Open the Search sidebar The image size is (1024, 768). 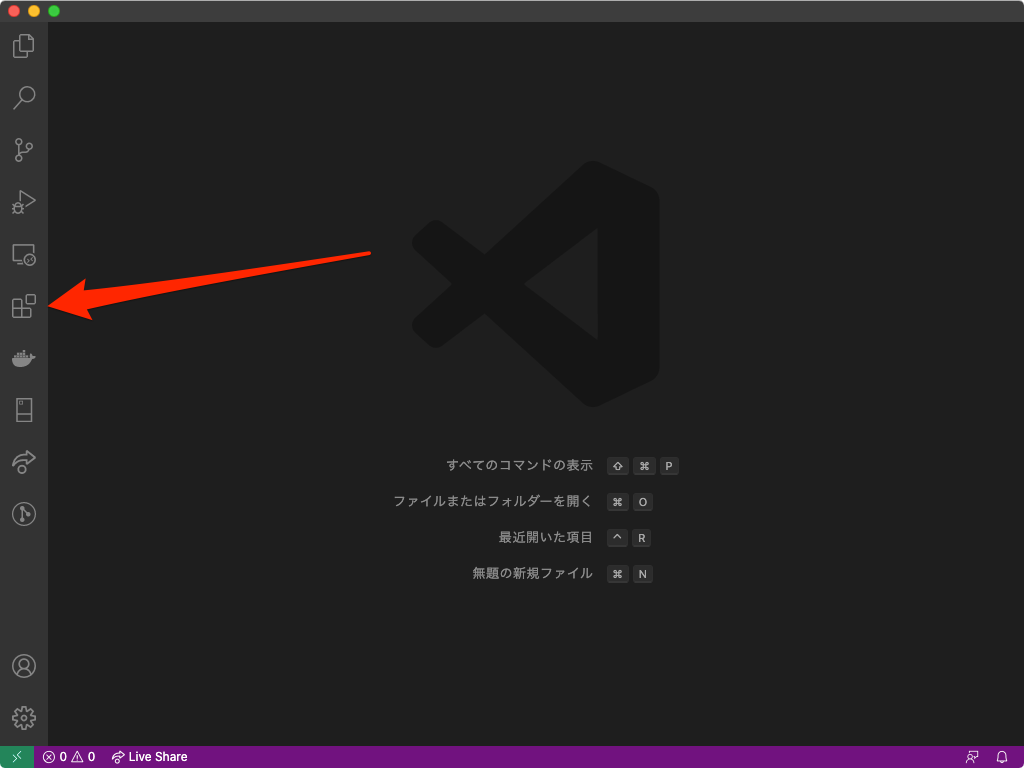click(x=22, y=97)
